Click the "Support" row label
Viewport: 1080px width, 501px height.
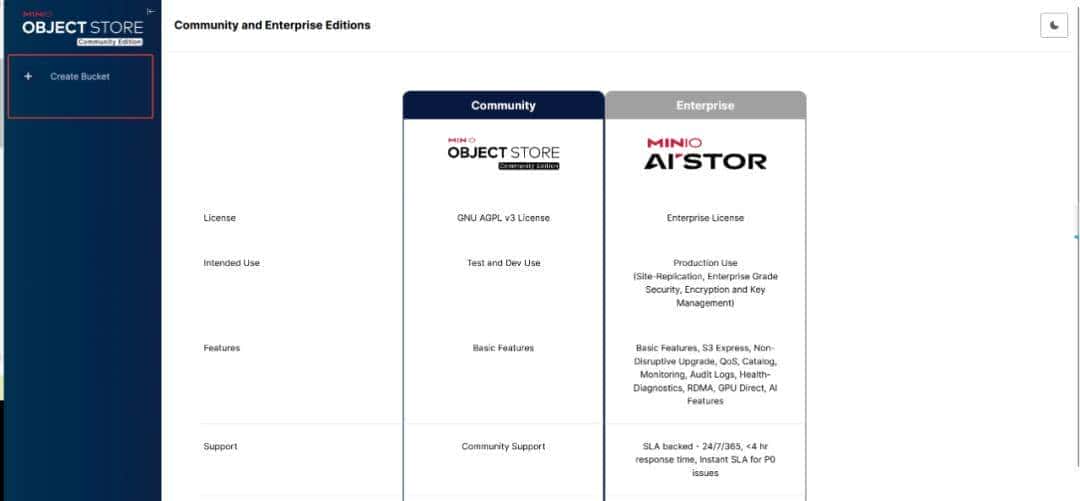pos(220,447)
